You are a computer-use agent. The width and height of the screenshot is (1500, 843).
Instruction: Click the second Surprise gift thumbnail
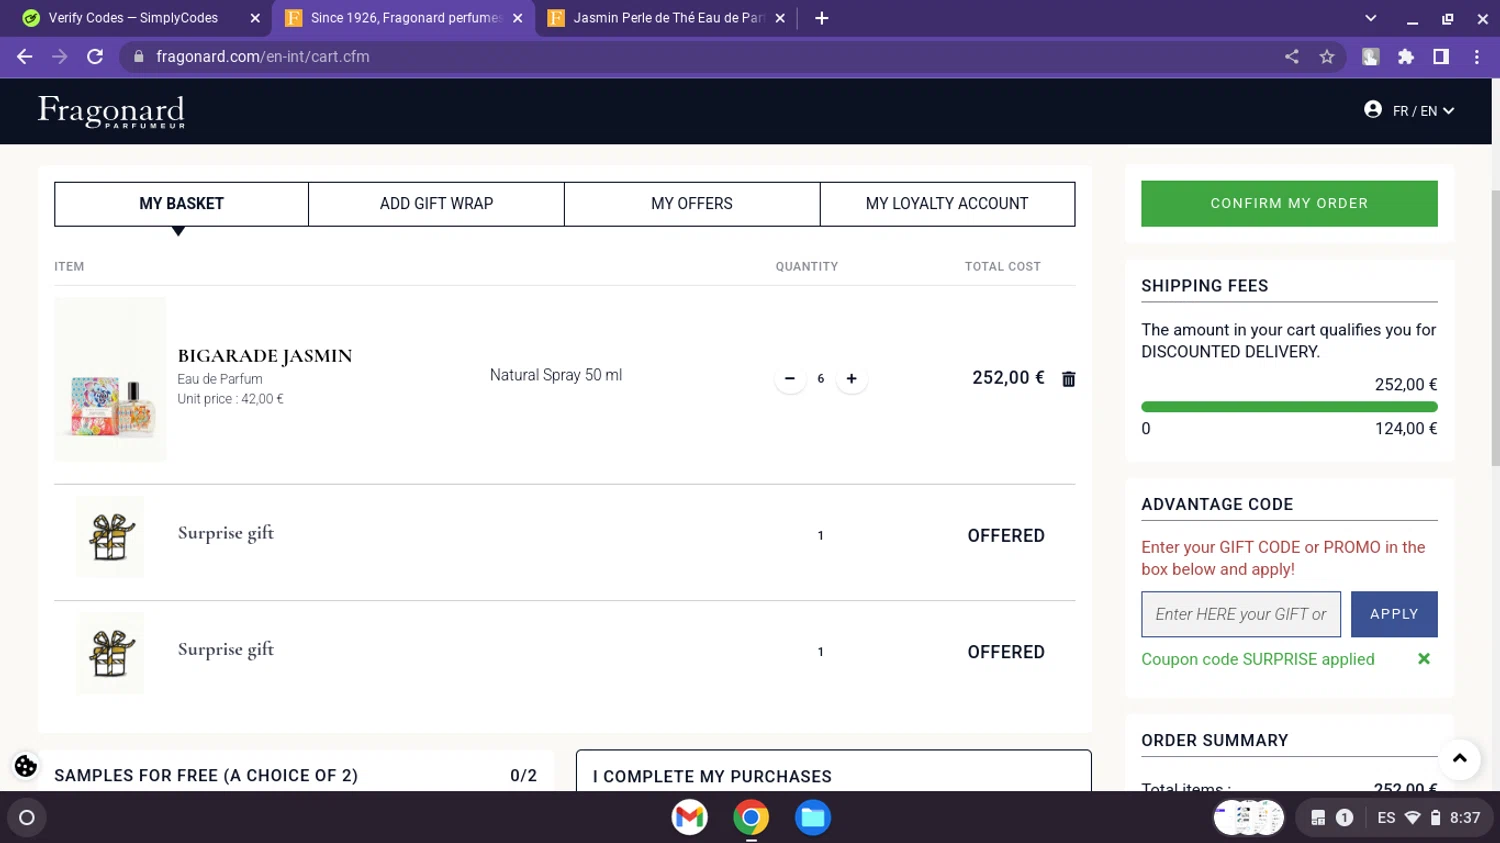point(110,653)
